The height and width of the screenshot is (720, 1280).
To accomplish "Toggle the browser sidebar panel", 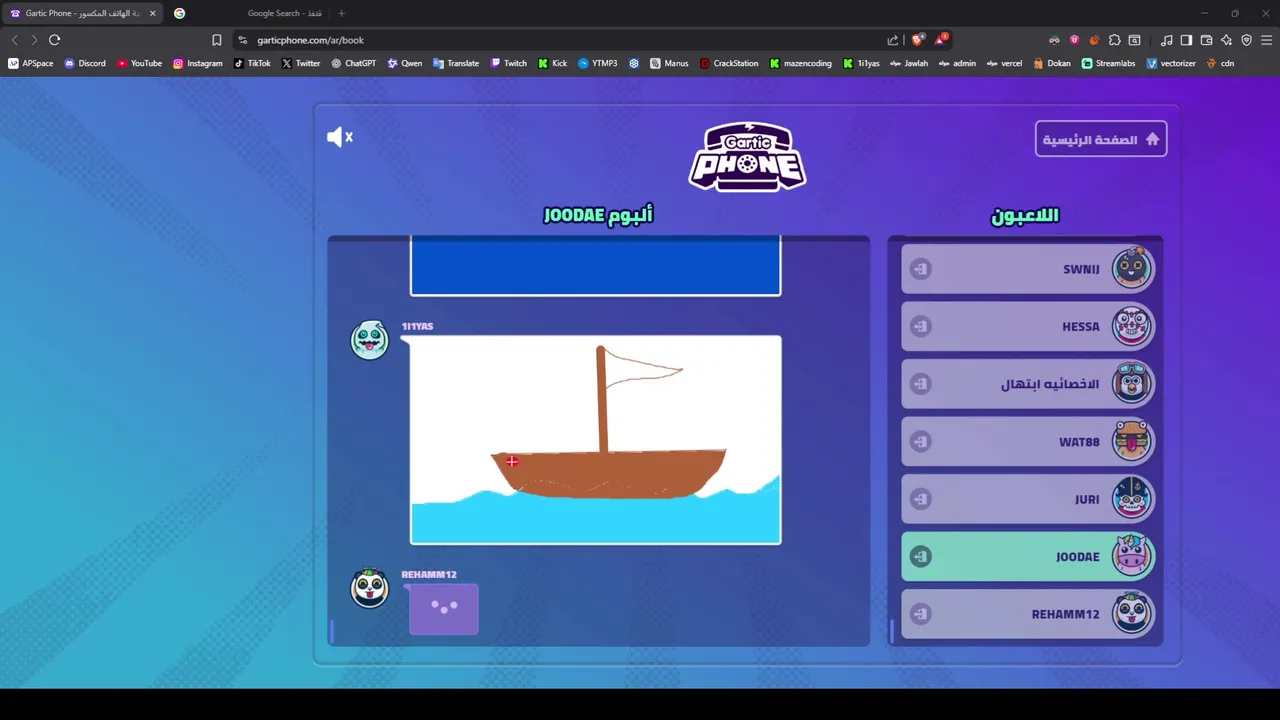I will tap(1186, 40).
